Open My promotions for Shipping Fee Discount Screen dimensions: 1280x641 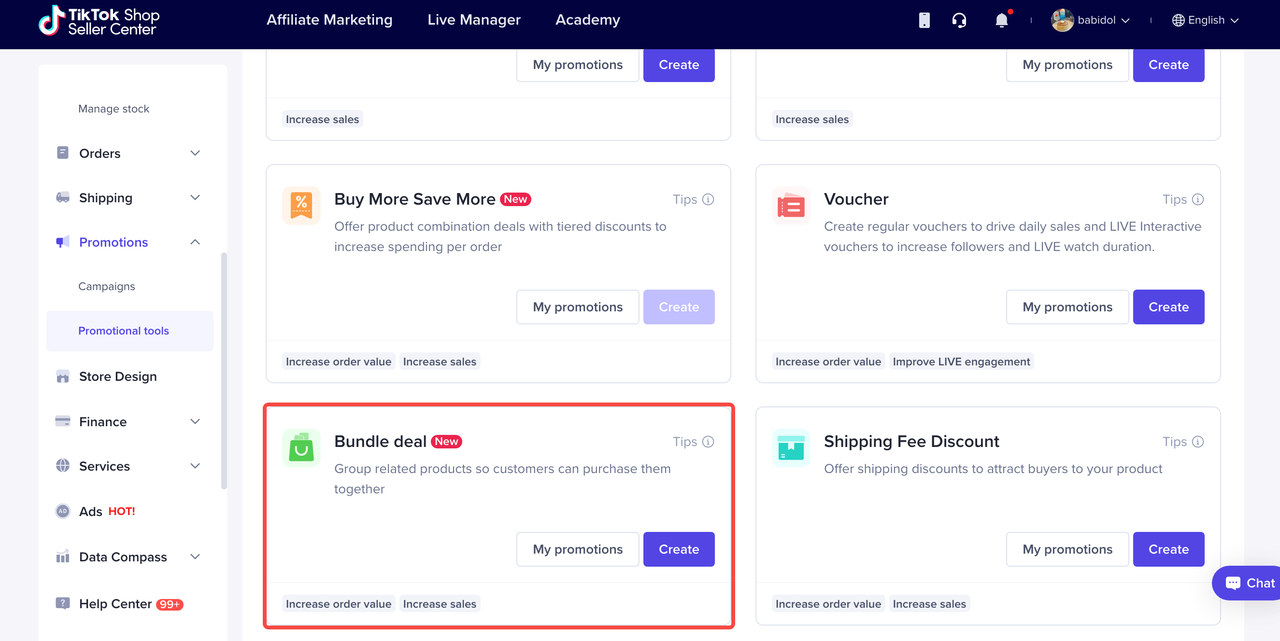pyautogui.click(x=1067, y=549)
